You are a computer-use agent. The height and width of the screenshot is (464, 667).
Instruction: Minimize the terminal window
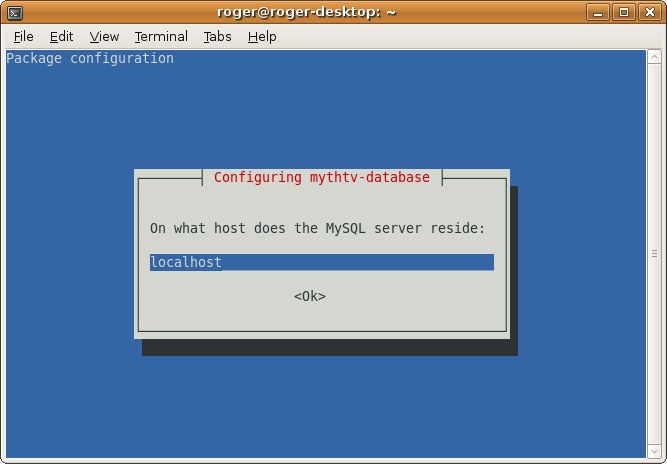[598, 12]
